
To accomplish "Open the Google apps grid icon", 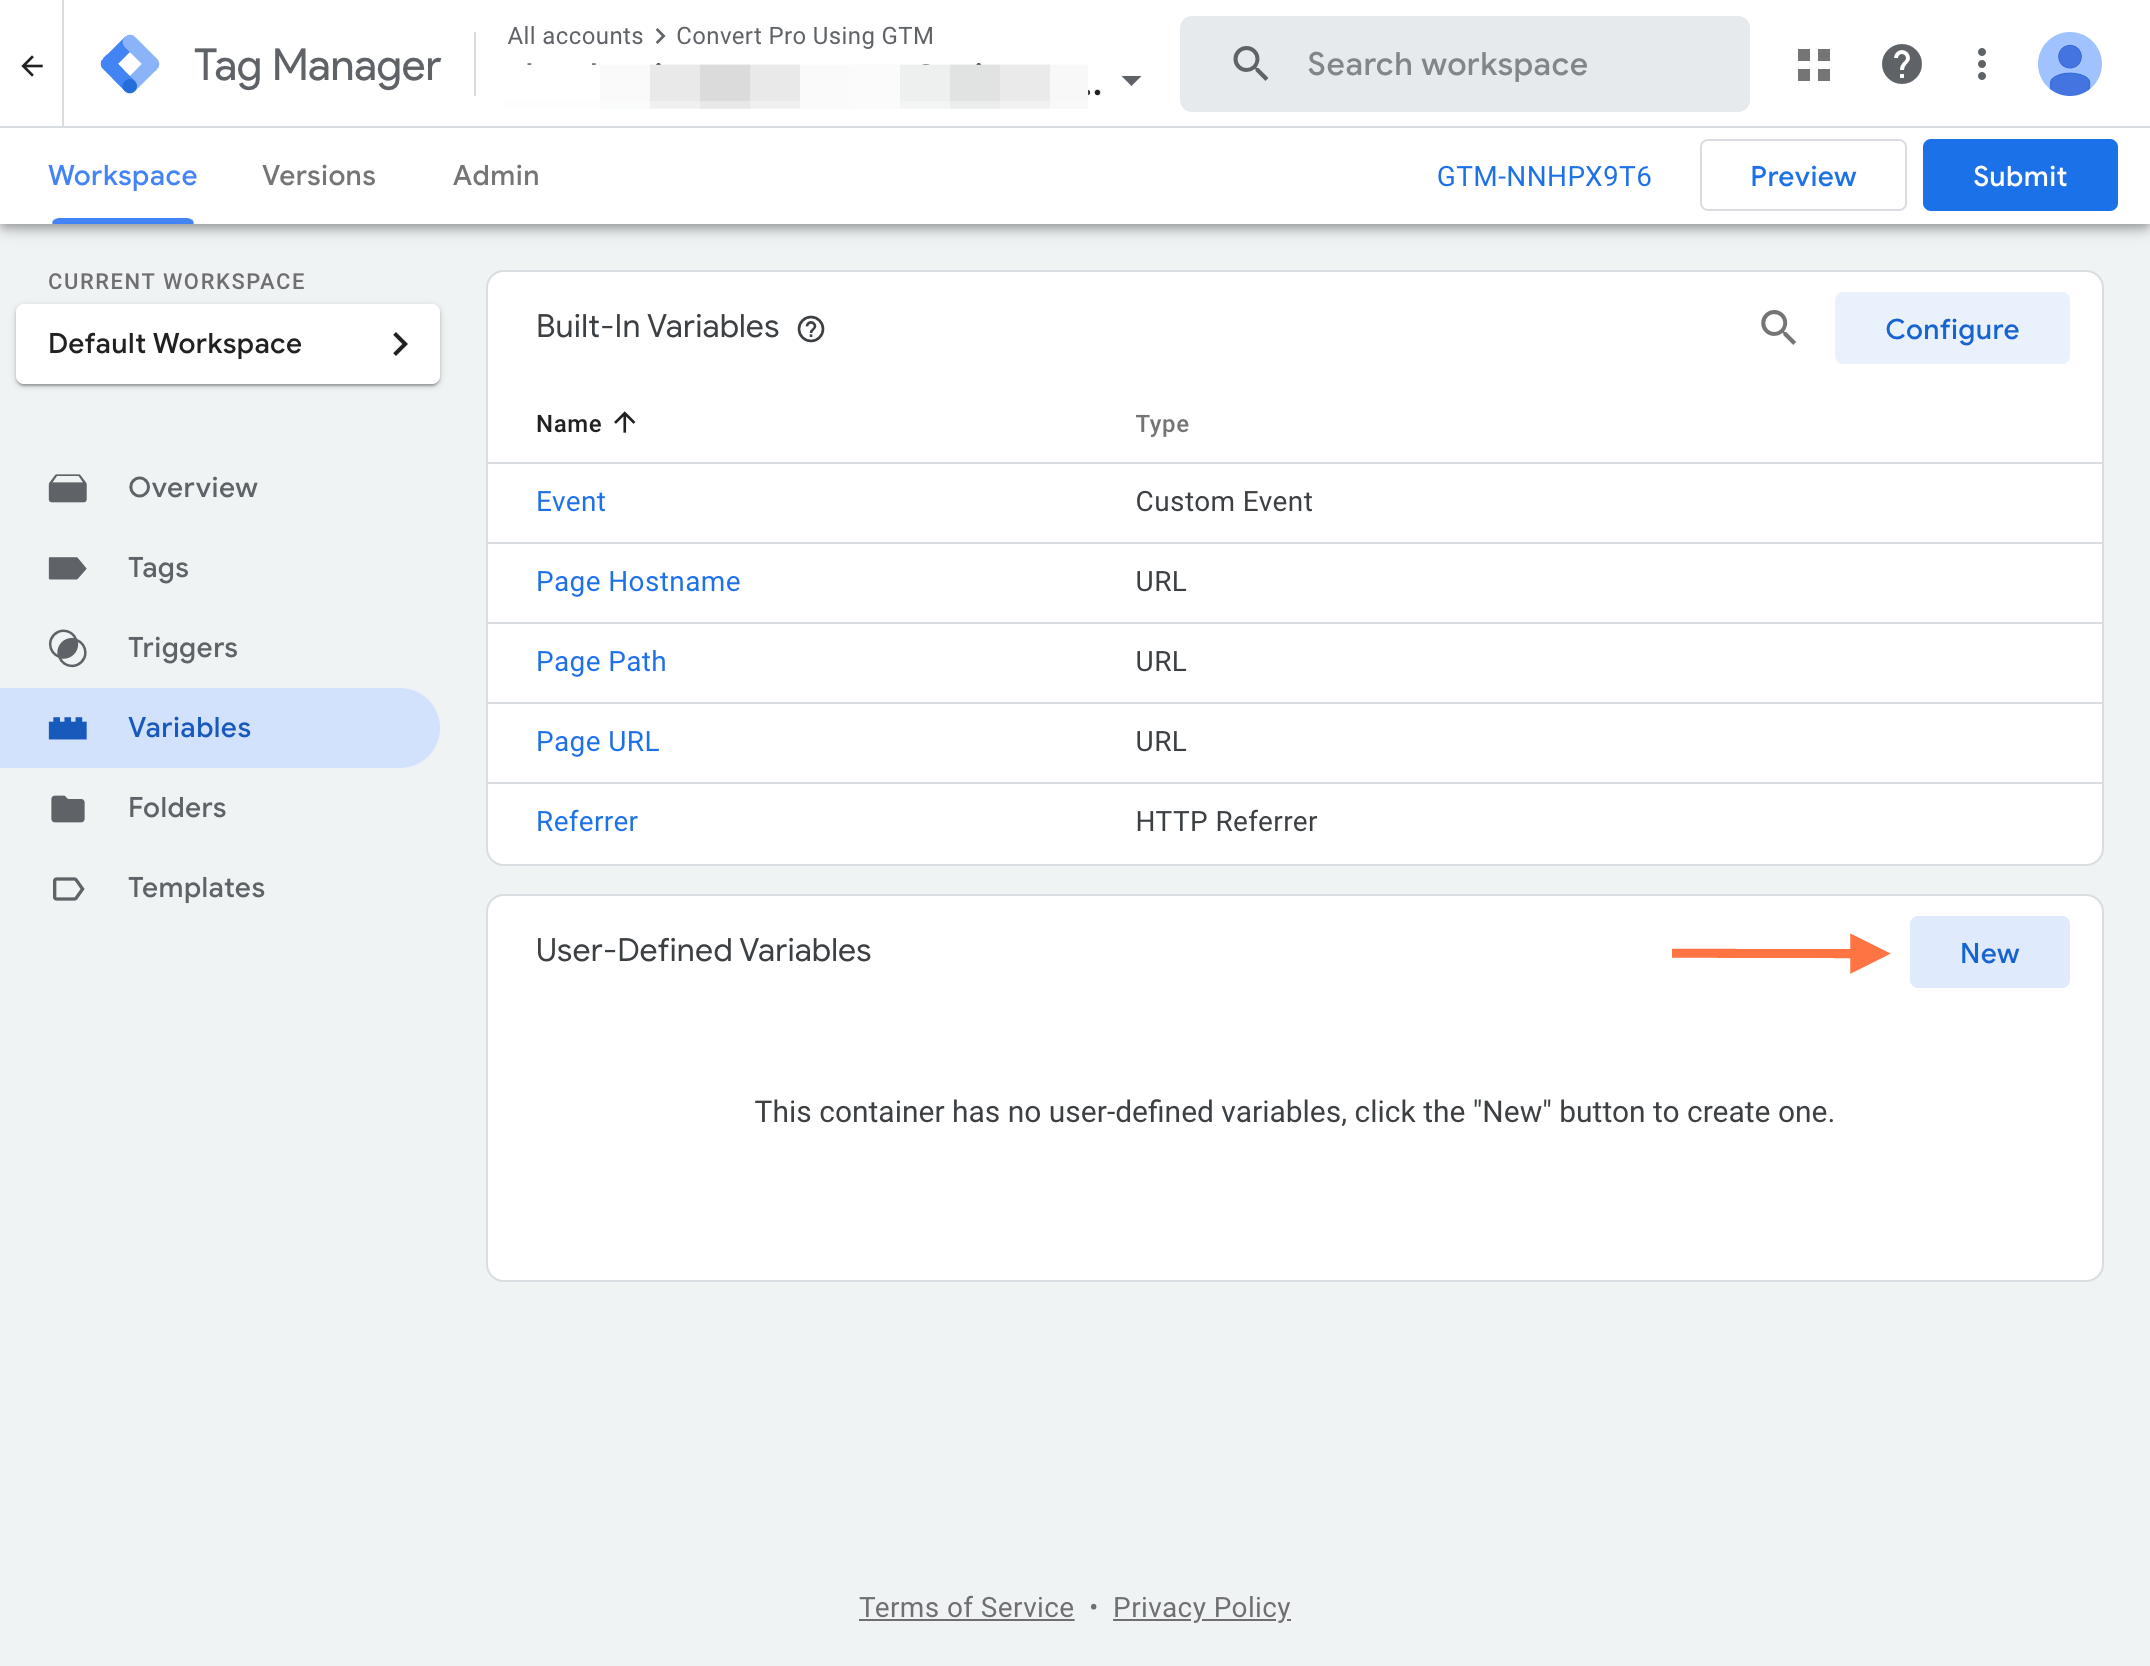I will 1813,65.
